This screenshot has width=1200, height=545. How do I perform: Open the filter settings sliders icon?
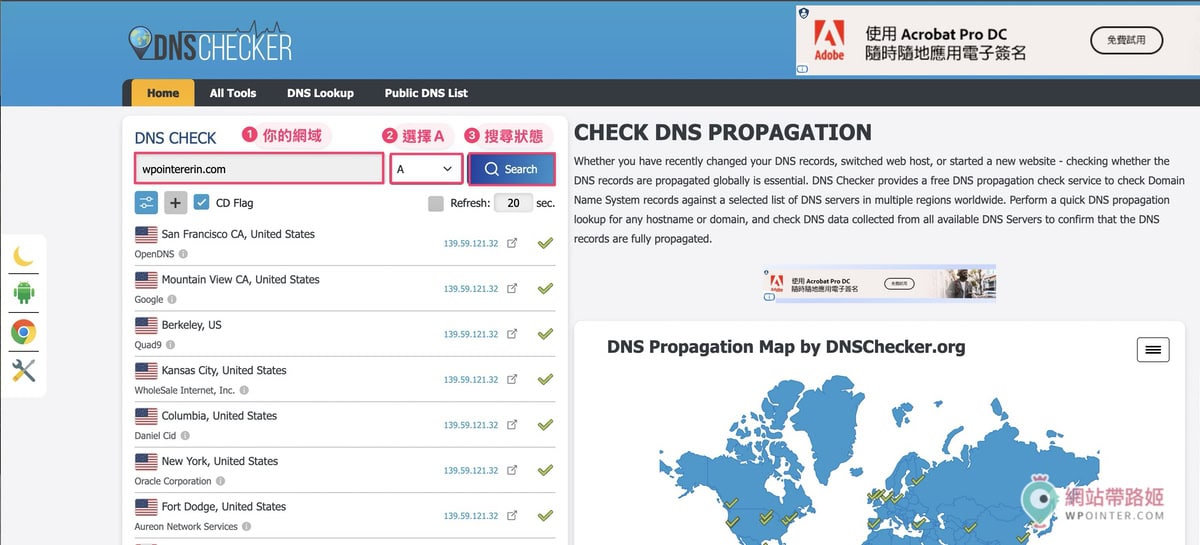click(x=146, y=202)
